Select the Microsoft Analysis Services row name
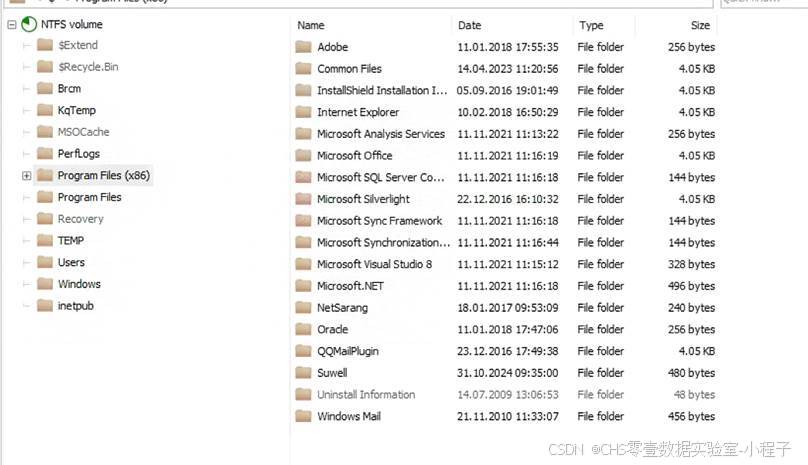Viewport: 808px width, 465px height. pos(381,134)
